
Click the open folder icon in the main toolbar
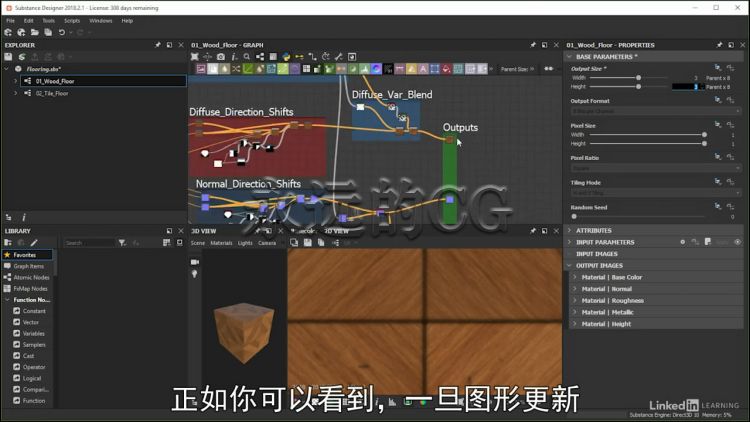pyautogui.click(x=34, y=32)
